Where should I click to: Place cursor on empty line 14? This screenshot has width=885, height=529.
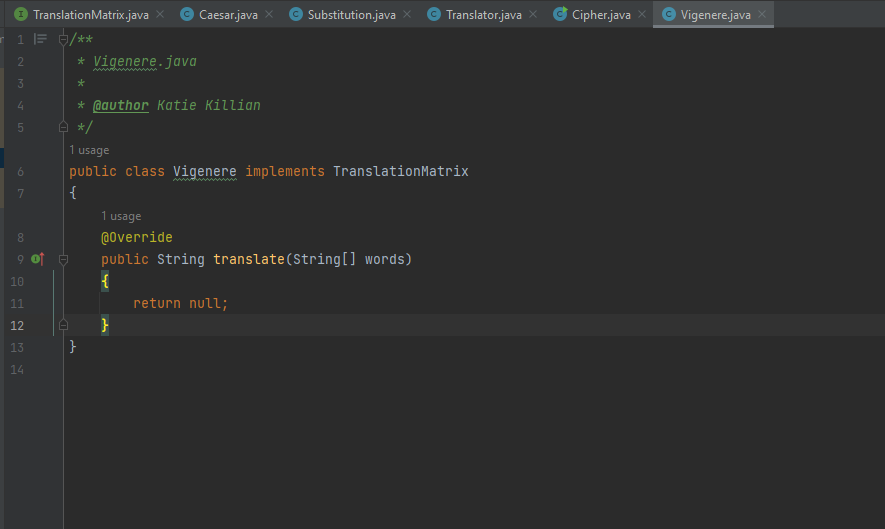pyautogui.click(x=474, y=370)
